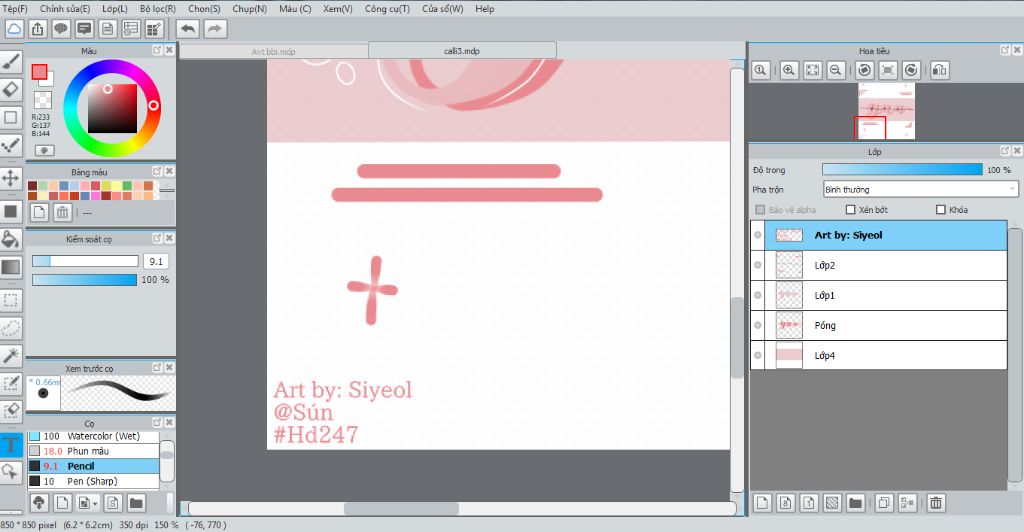
Task: Open the Bộ lọc(R) filter menu
Action: coord(157,8)
